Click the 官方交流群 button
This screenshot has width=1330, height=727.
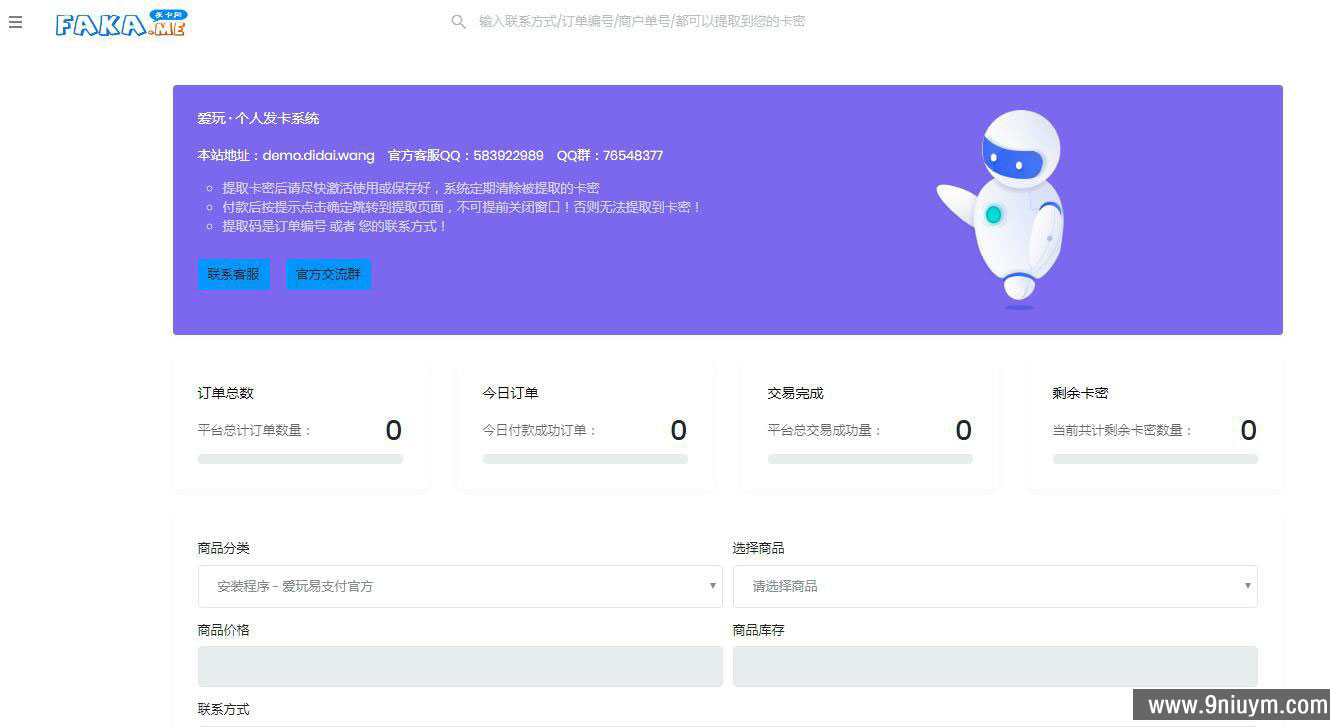[x=328, y=274]
